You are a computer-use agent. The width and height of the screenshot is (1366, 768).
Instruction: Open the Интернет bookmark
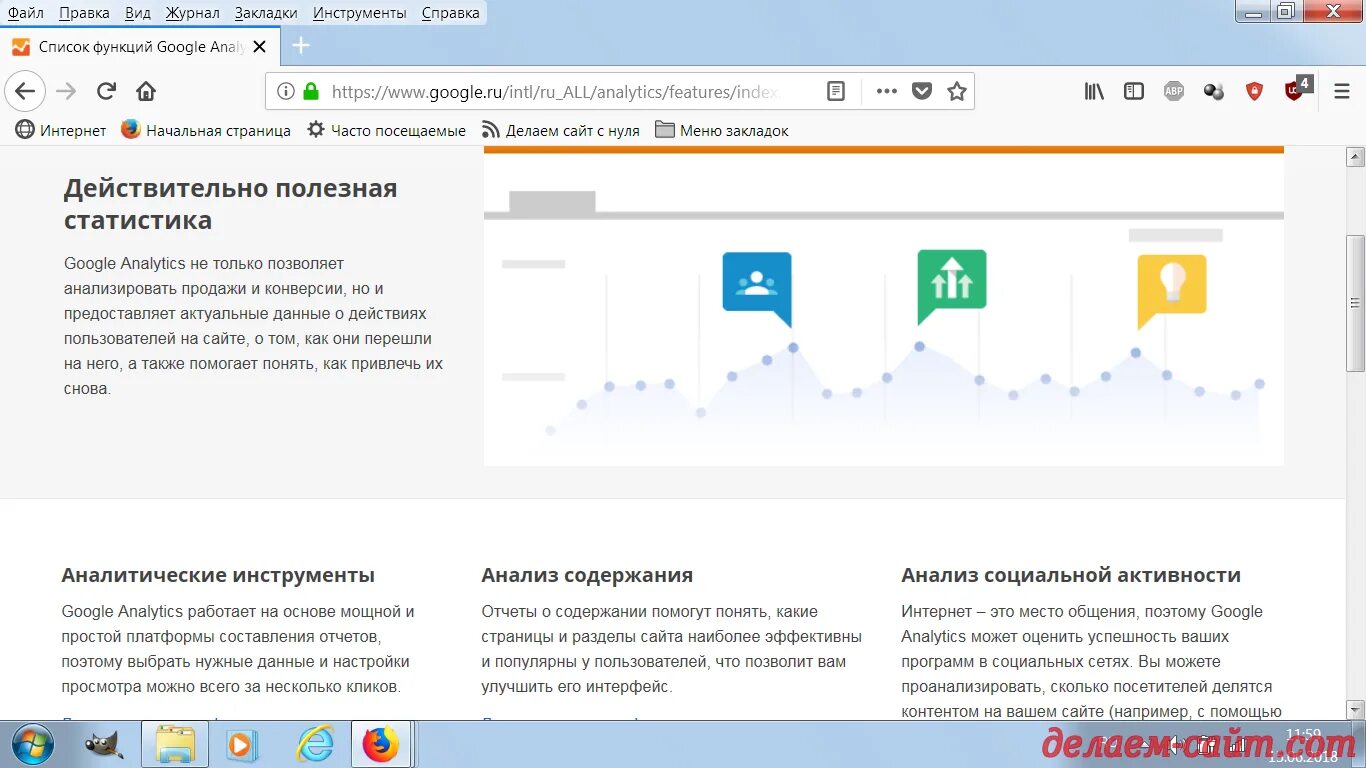61,130
